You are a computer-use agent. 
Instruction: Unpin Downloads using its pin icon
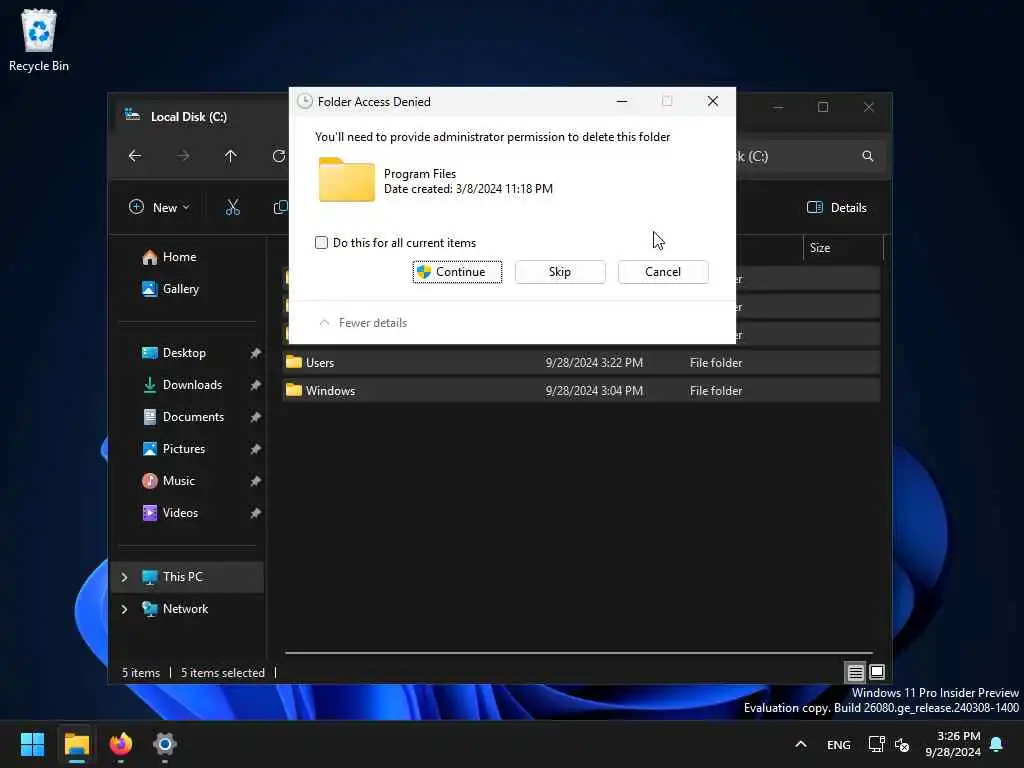point(255,385)
